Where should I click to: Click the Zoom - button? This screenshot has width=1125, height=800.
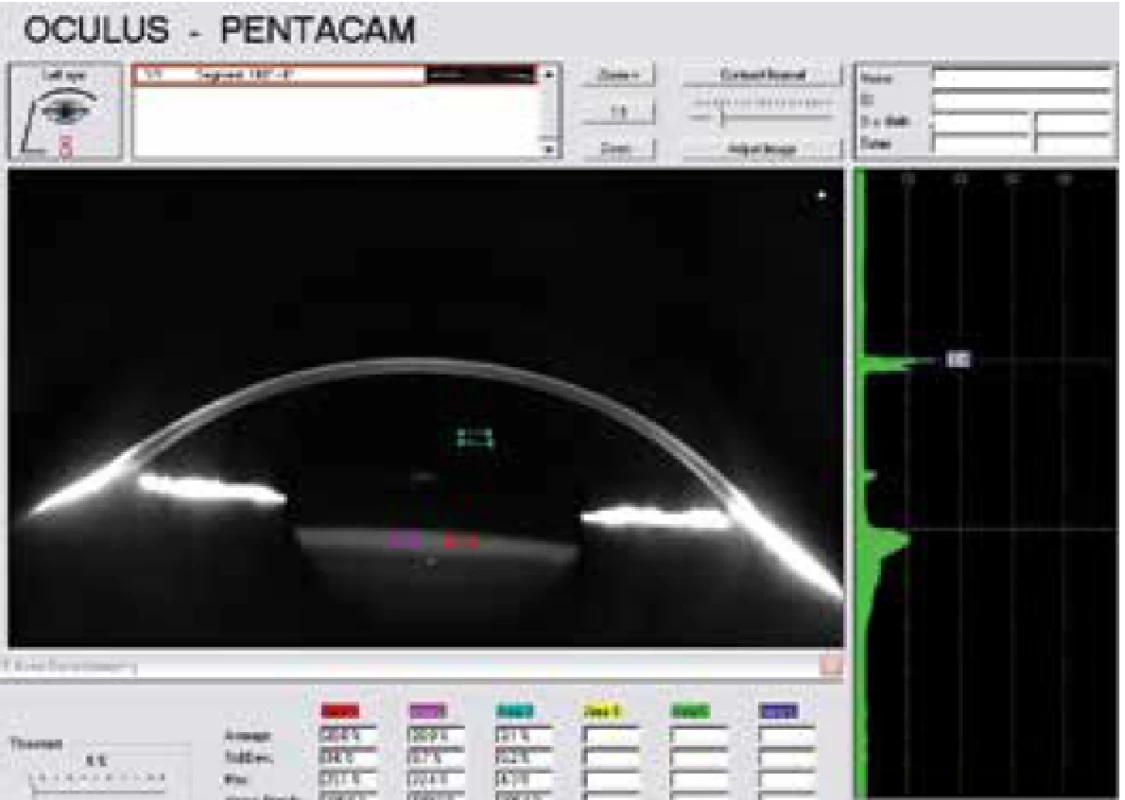[618, 149]
